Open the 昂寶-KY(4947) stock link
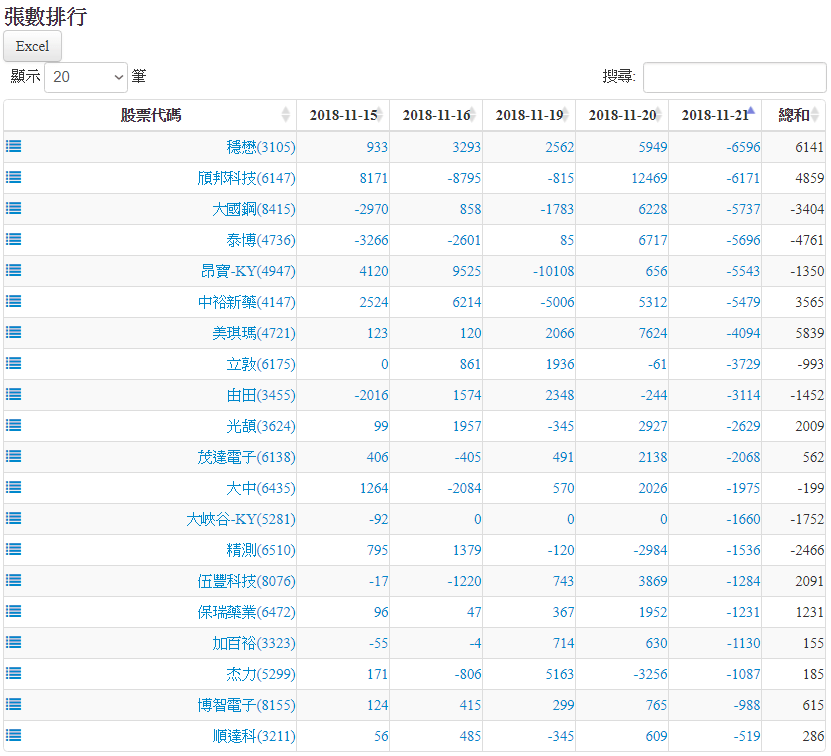This screenshot has height=756, width=831. click(x=248, y=271)
